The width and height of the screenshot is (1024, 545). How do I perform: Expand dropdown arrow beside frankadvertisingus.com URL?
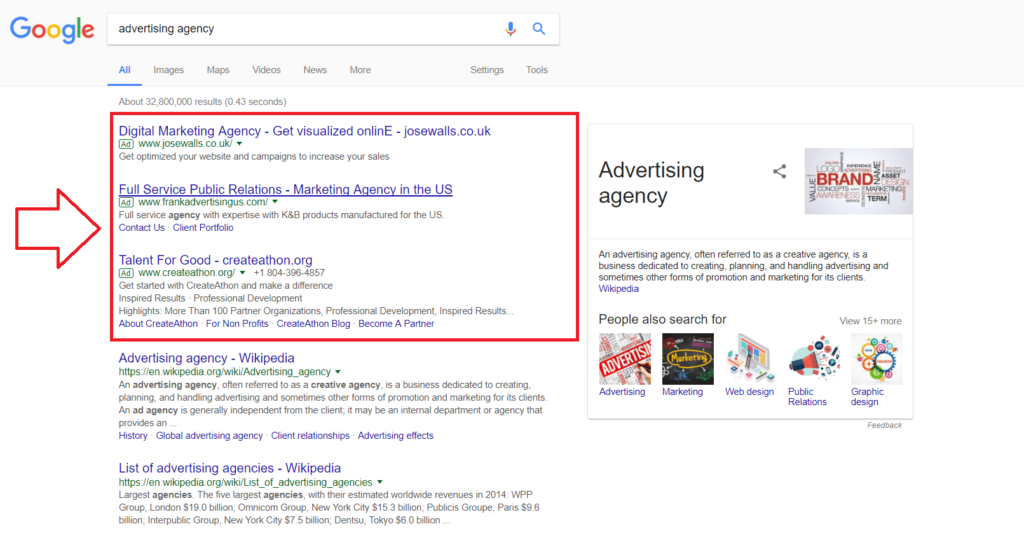(x=275, y=202)
